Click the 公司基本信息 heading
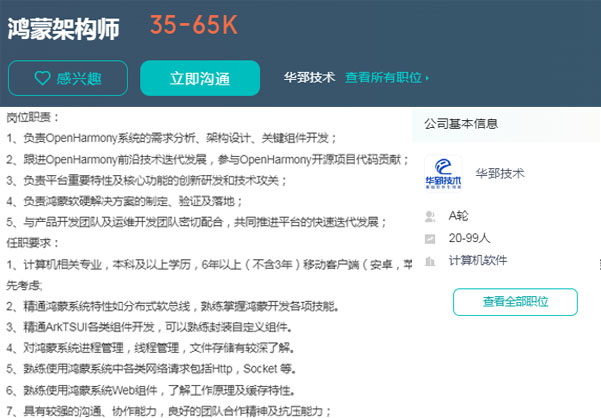The image size is (601, 418). pos(461,124)
